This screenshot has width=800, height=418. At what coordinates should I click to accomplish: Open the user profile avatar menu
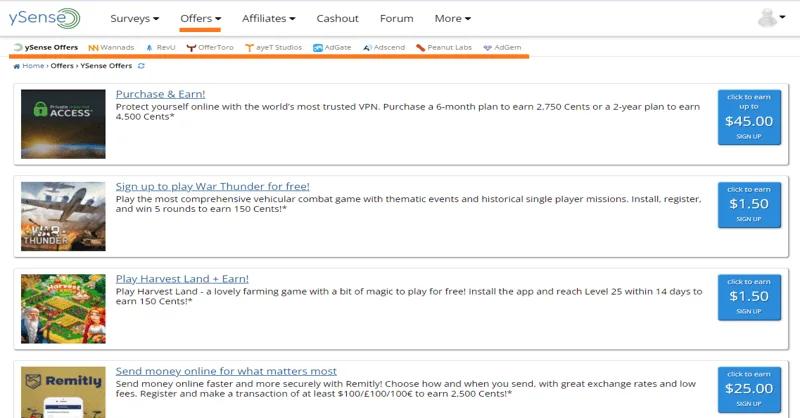tap(770, 18)
